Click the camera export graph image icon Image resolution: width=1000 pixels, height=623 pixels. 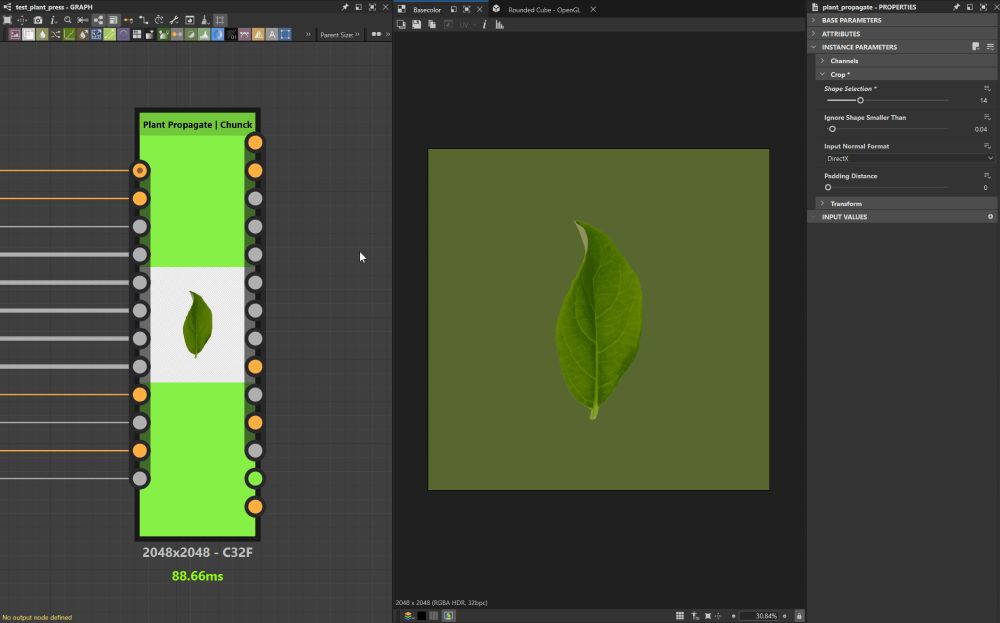click(x=38, y=20)
